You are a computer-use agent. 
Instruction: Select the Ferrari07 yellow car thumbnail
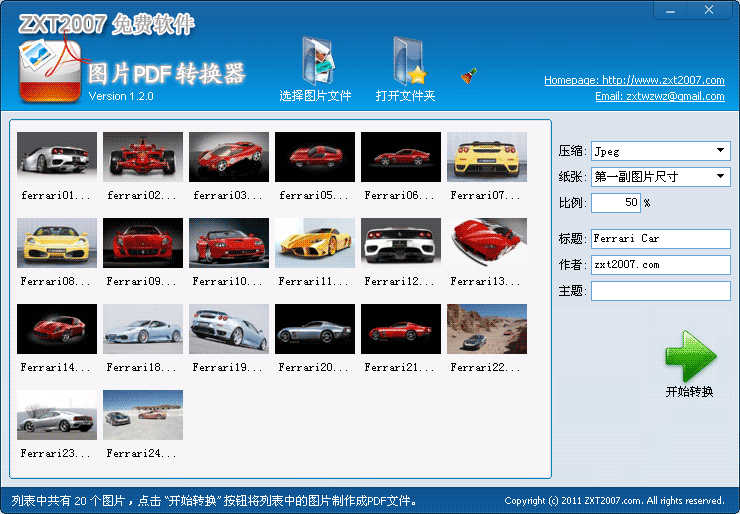click(487, 157)
